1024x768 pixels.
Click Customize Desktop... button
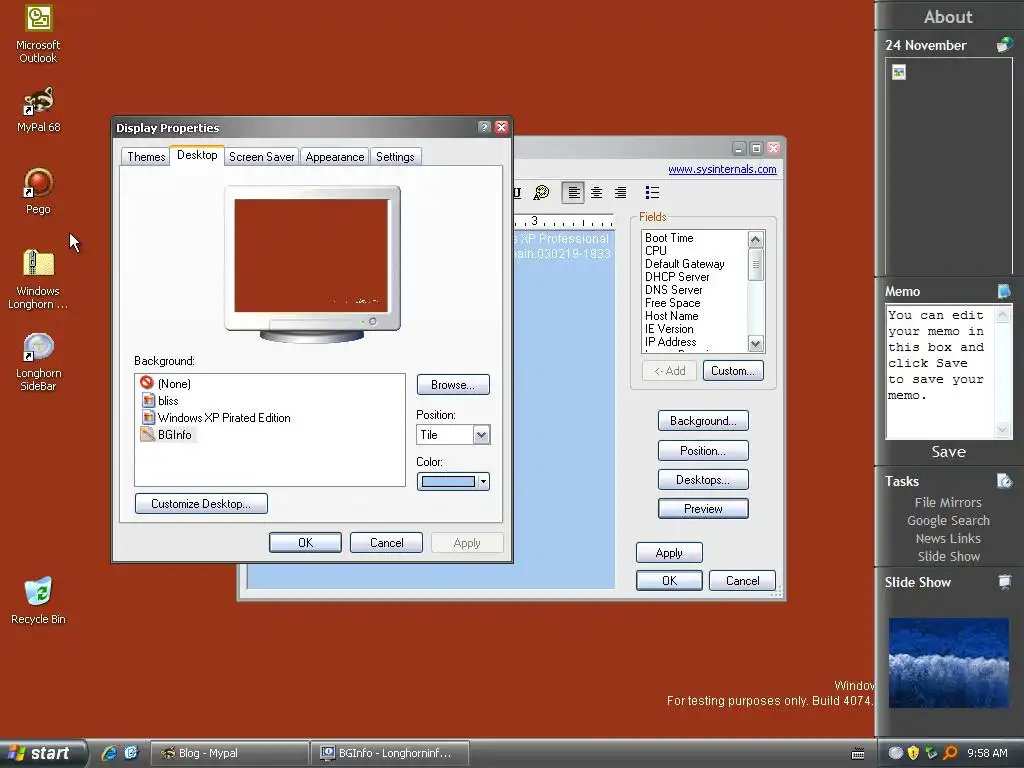201,504
